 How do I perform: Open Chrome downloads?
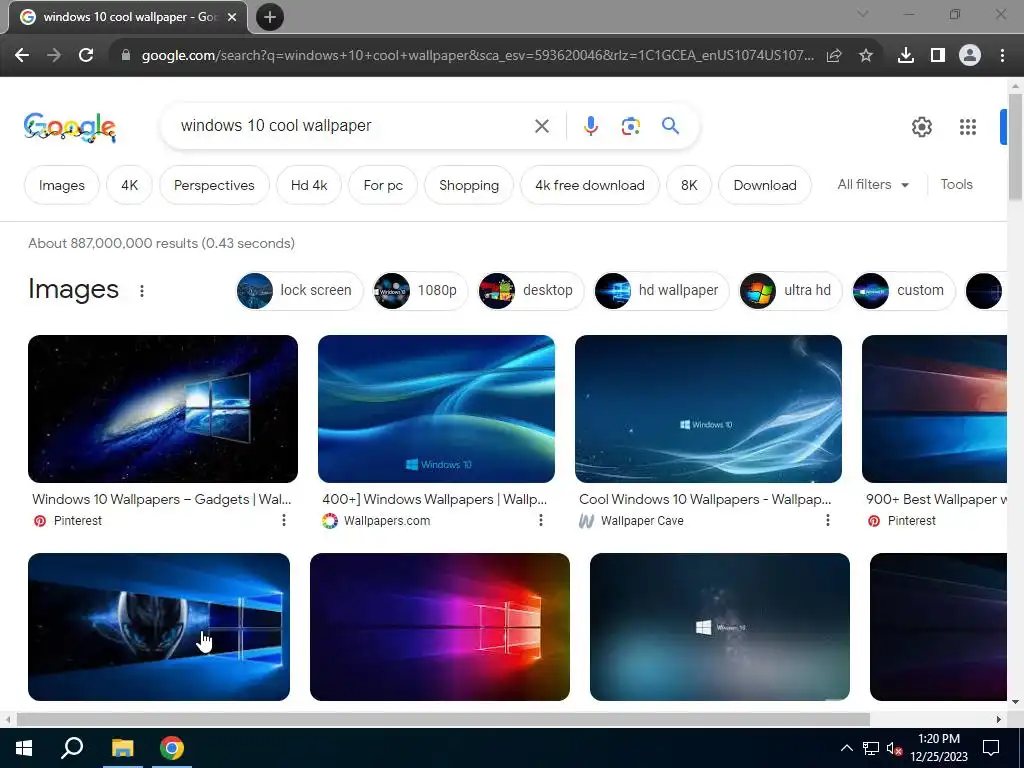[906, 56]
